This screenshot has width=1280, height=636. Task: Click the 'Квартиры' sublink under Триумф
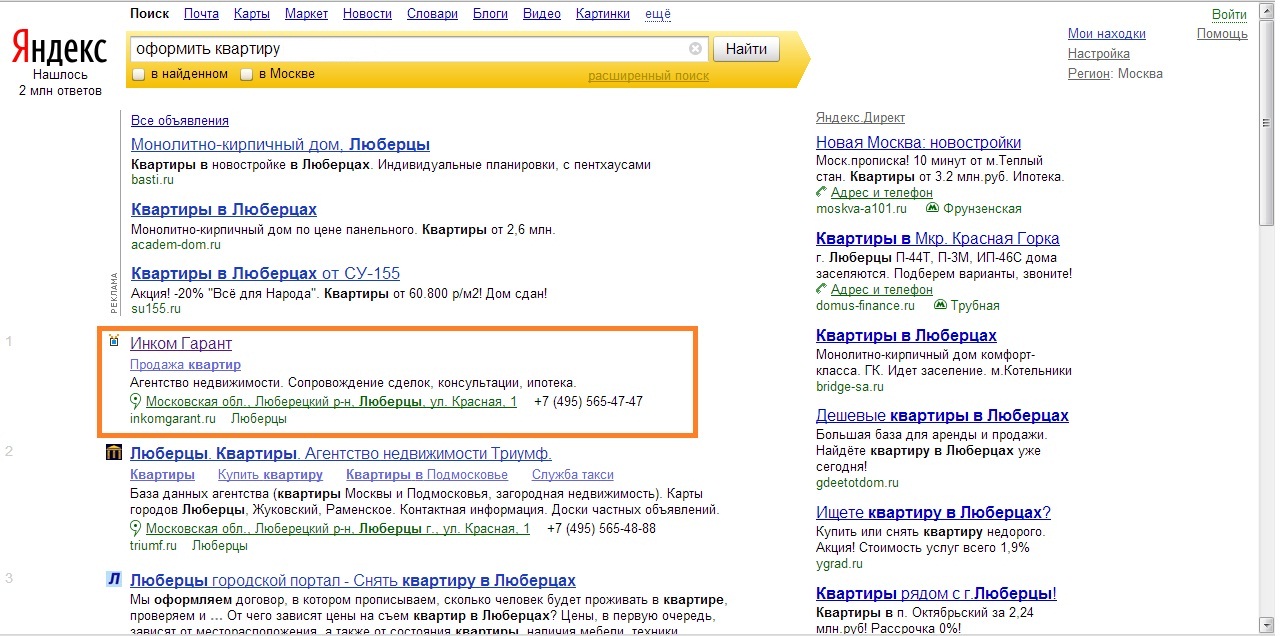pos(162,475)
